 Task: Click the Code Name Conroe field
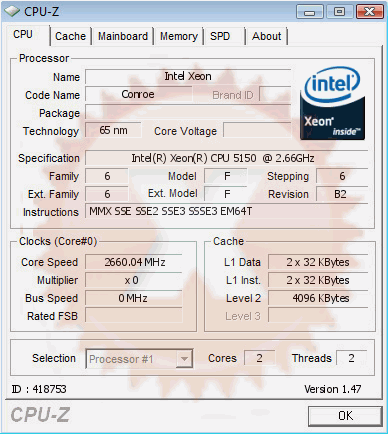pos(138,94)
